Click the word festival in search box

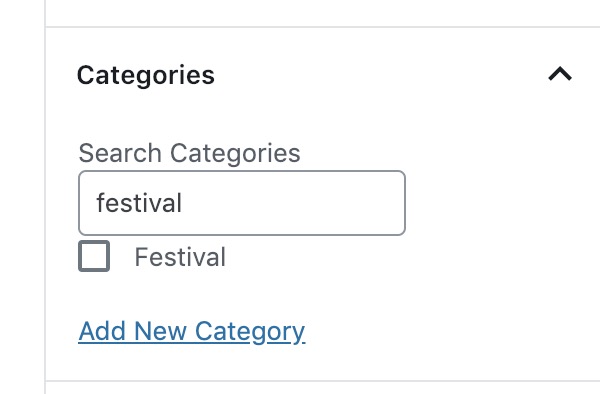[139, 203]
